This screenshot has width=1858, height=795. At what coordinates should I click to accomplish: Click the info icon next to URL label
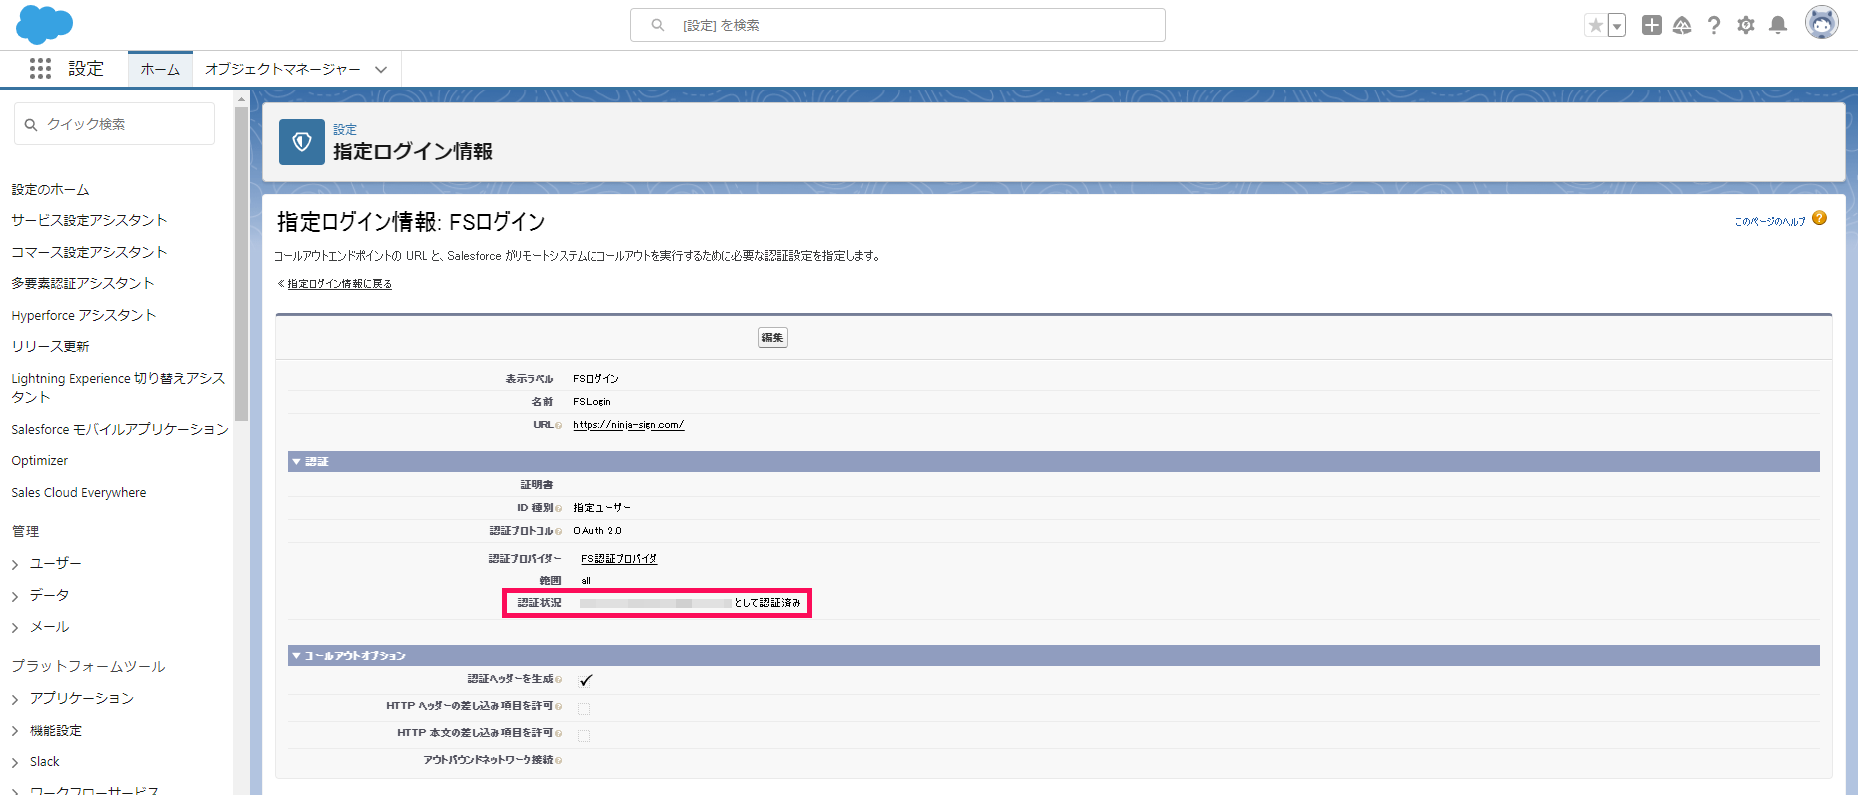click(x=558, y=425)
